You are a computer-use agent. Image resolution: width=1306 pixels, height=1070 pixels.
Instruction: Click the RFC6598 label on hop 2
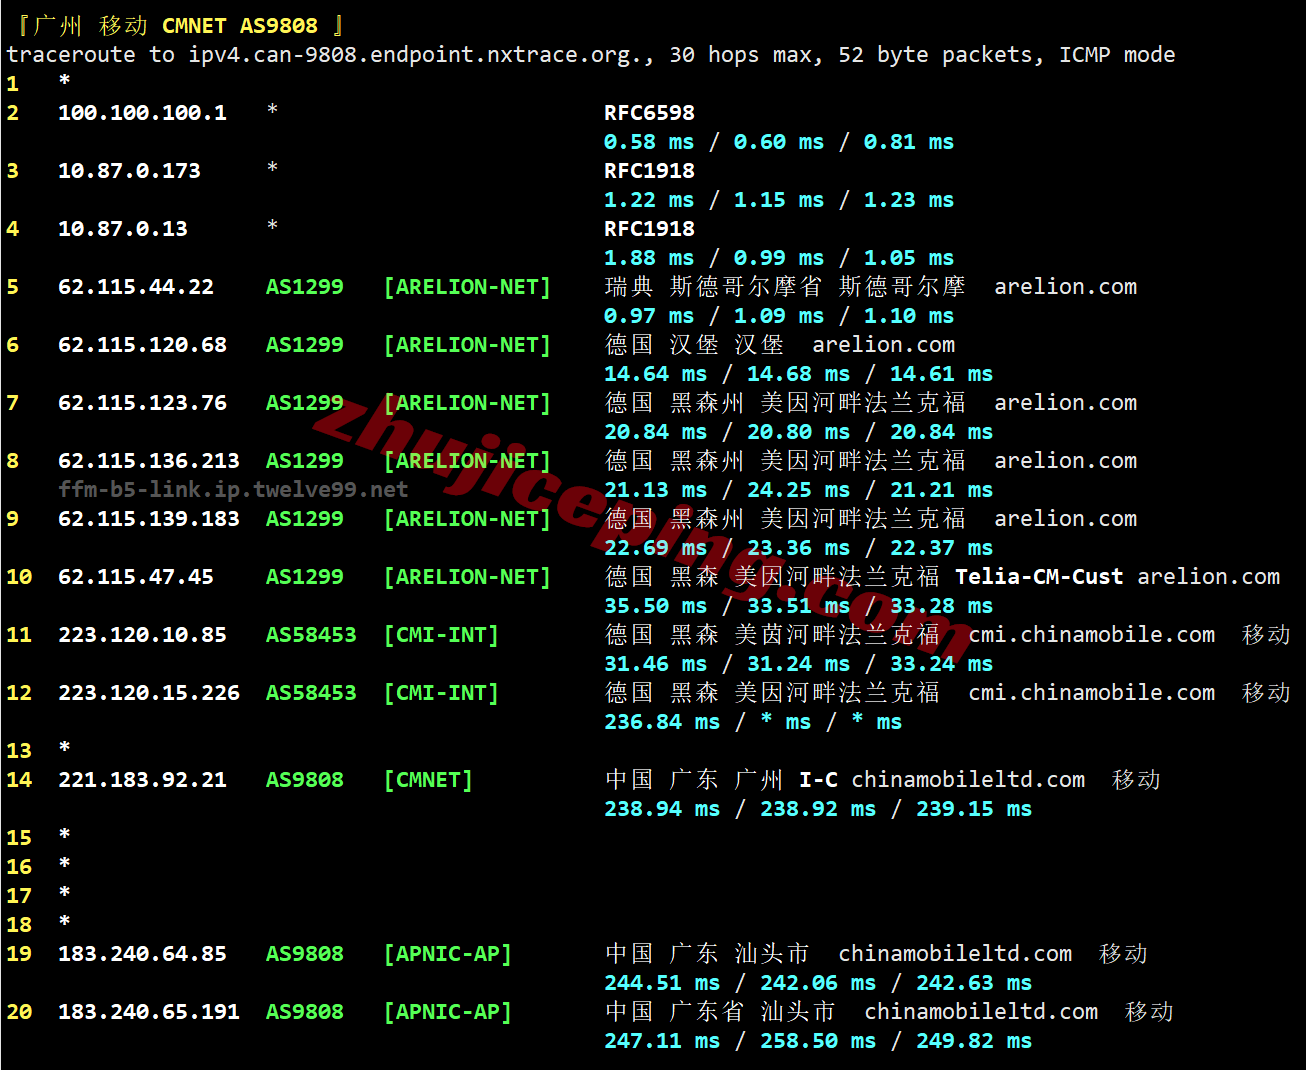(649, 113)
